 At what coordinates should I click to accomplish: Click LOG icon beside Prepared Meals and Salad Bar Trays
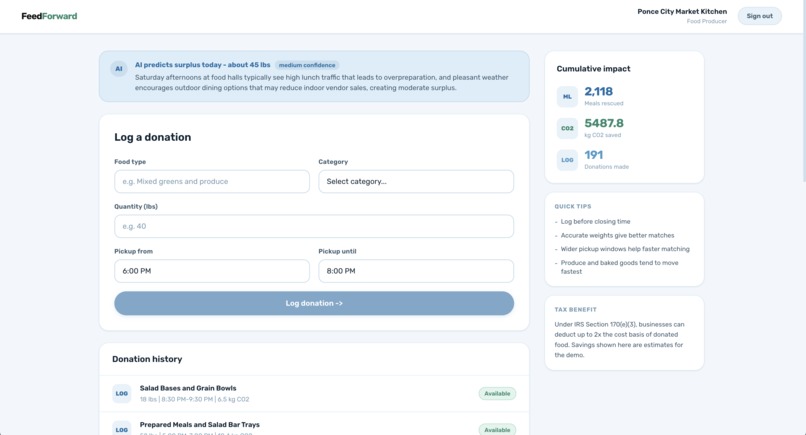click(122, 429)
